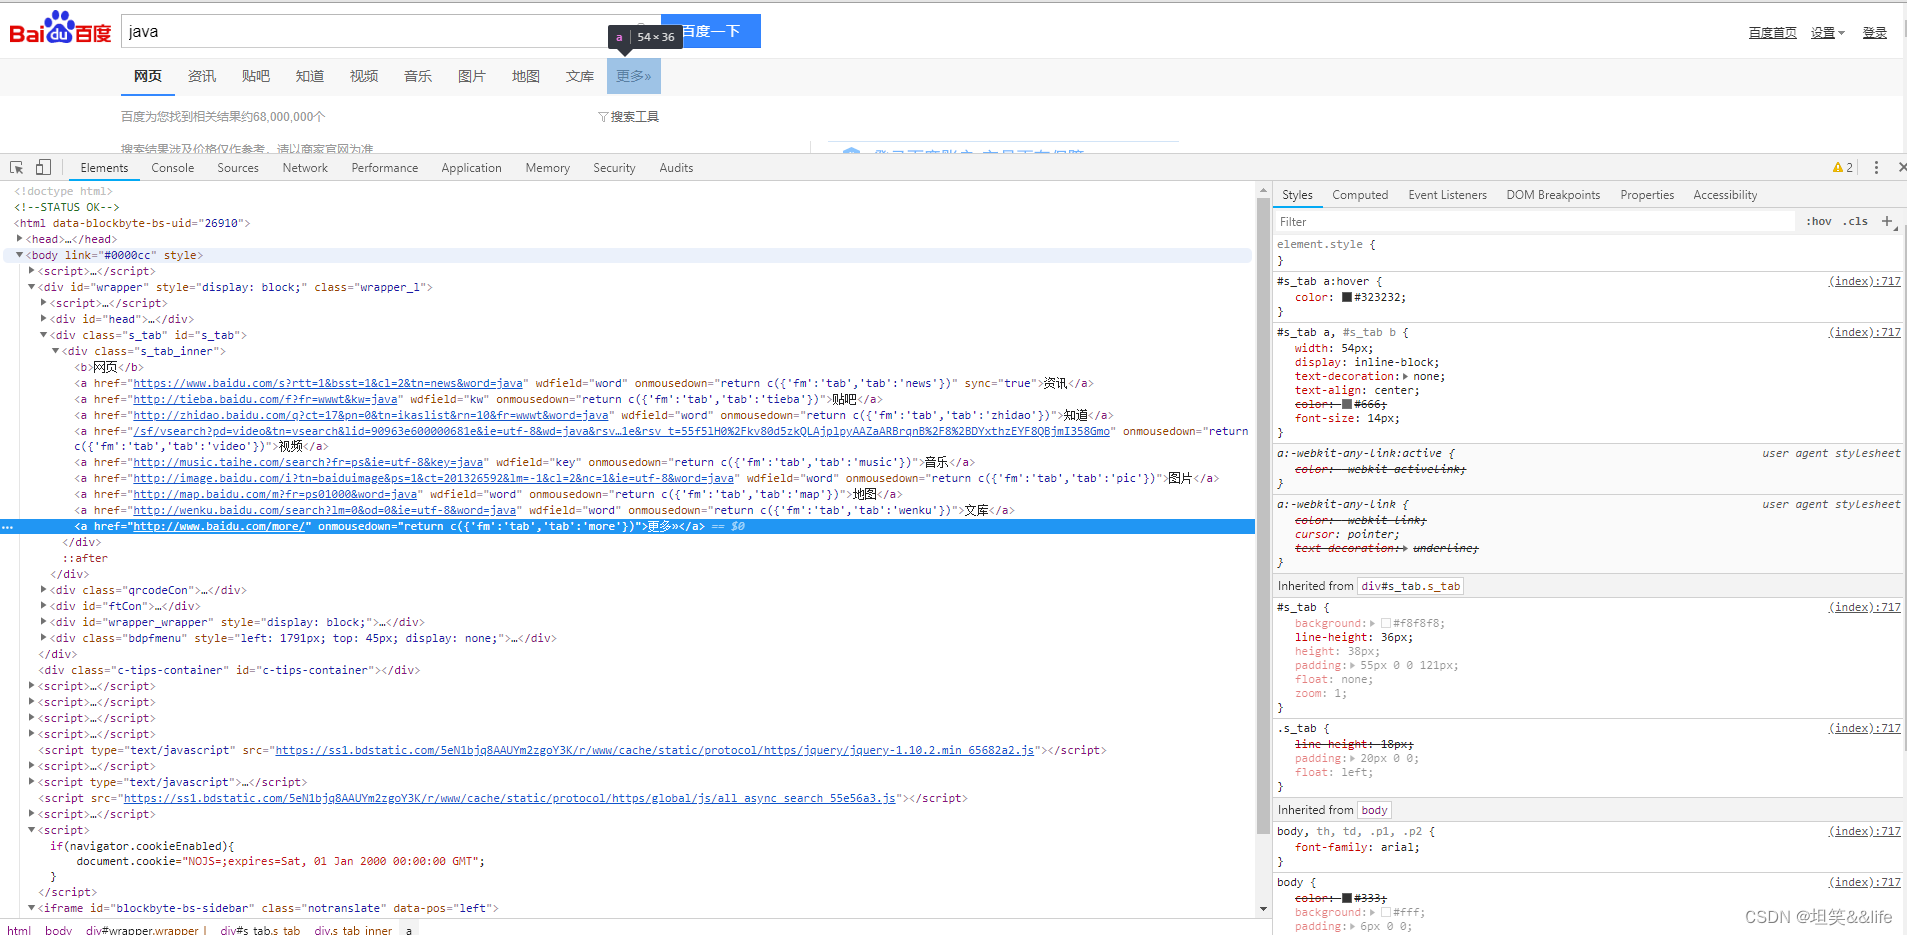Toggle the :hov element state button

(x=1819, y=221)
